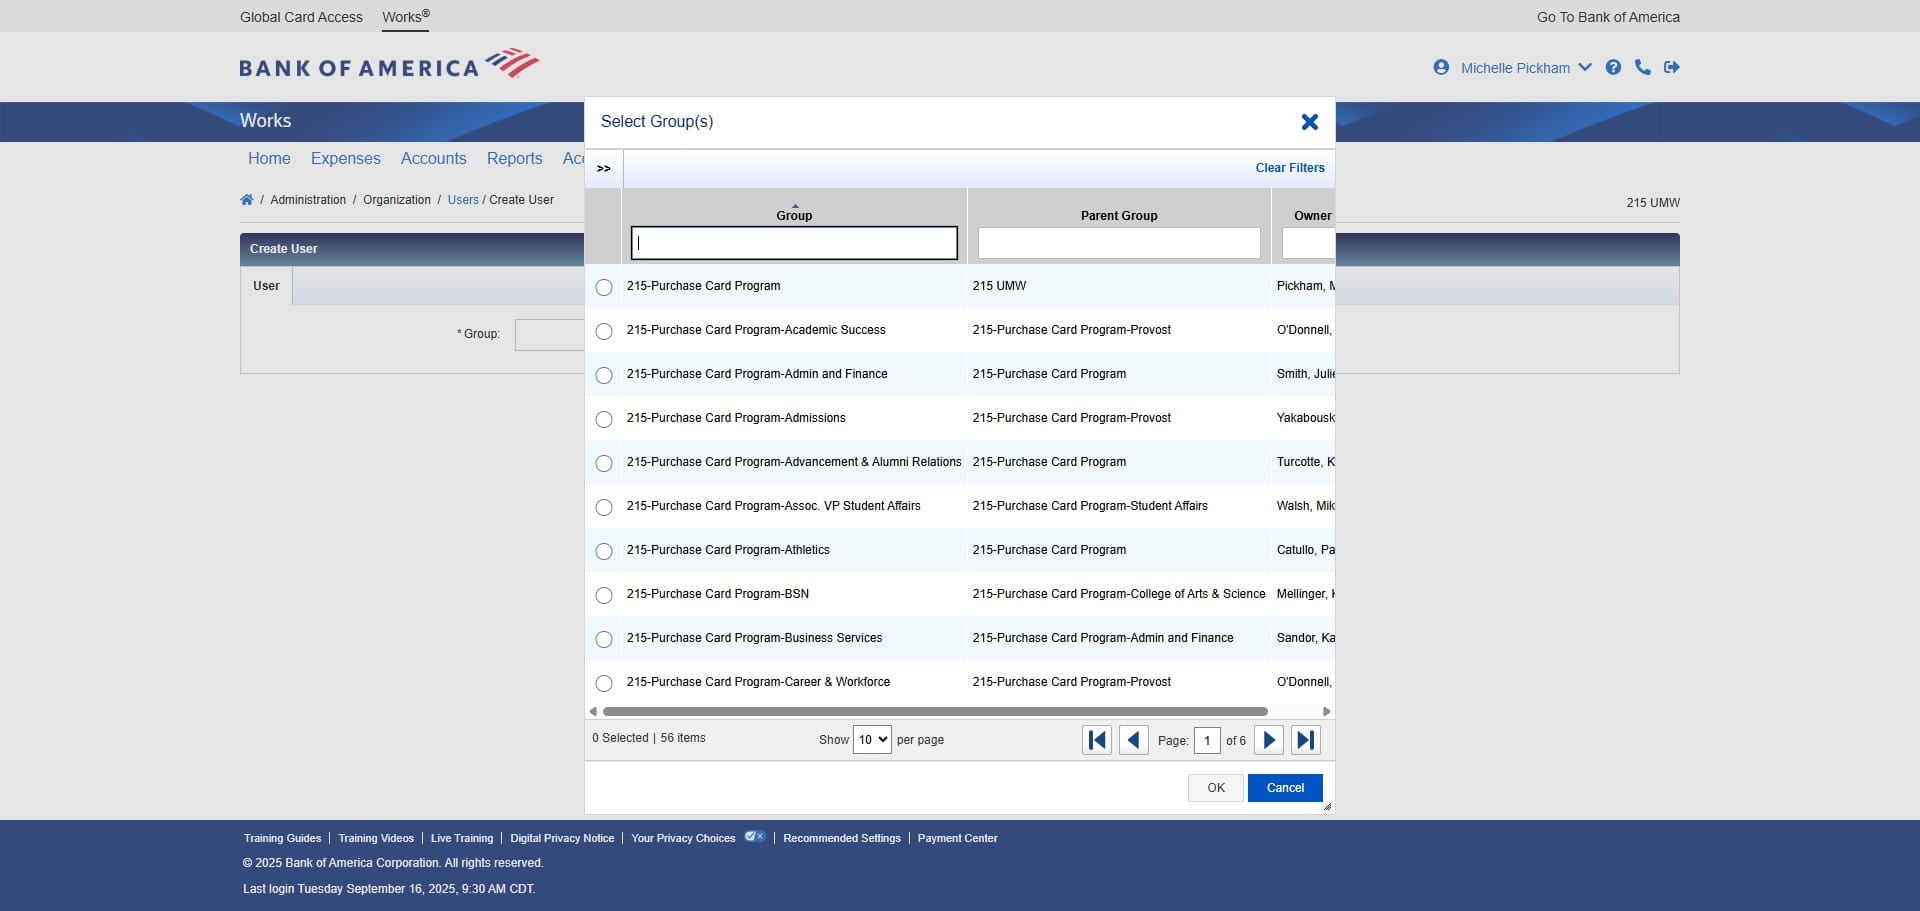
Task: Select the 215-Purchase Card Program radio button
Action: point(604,287)
